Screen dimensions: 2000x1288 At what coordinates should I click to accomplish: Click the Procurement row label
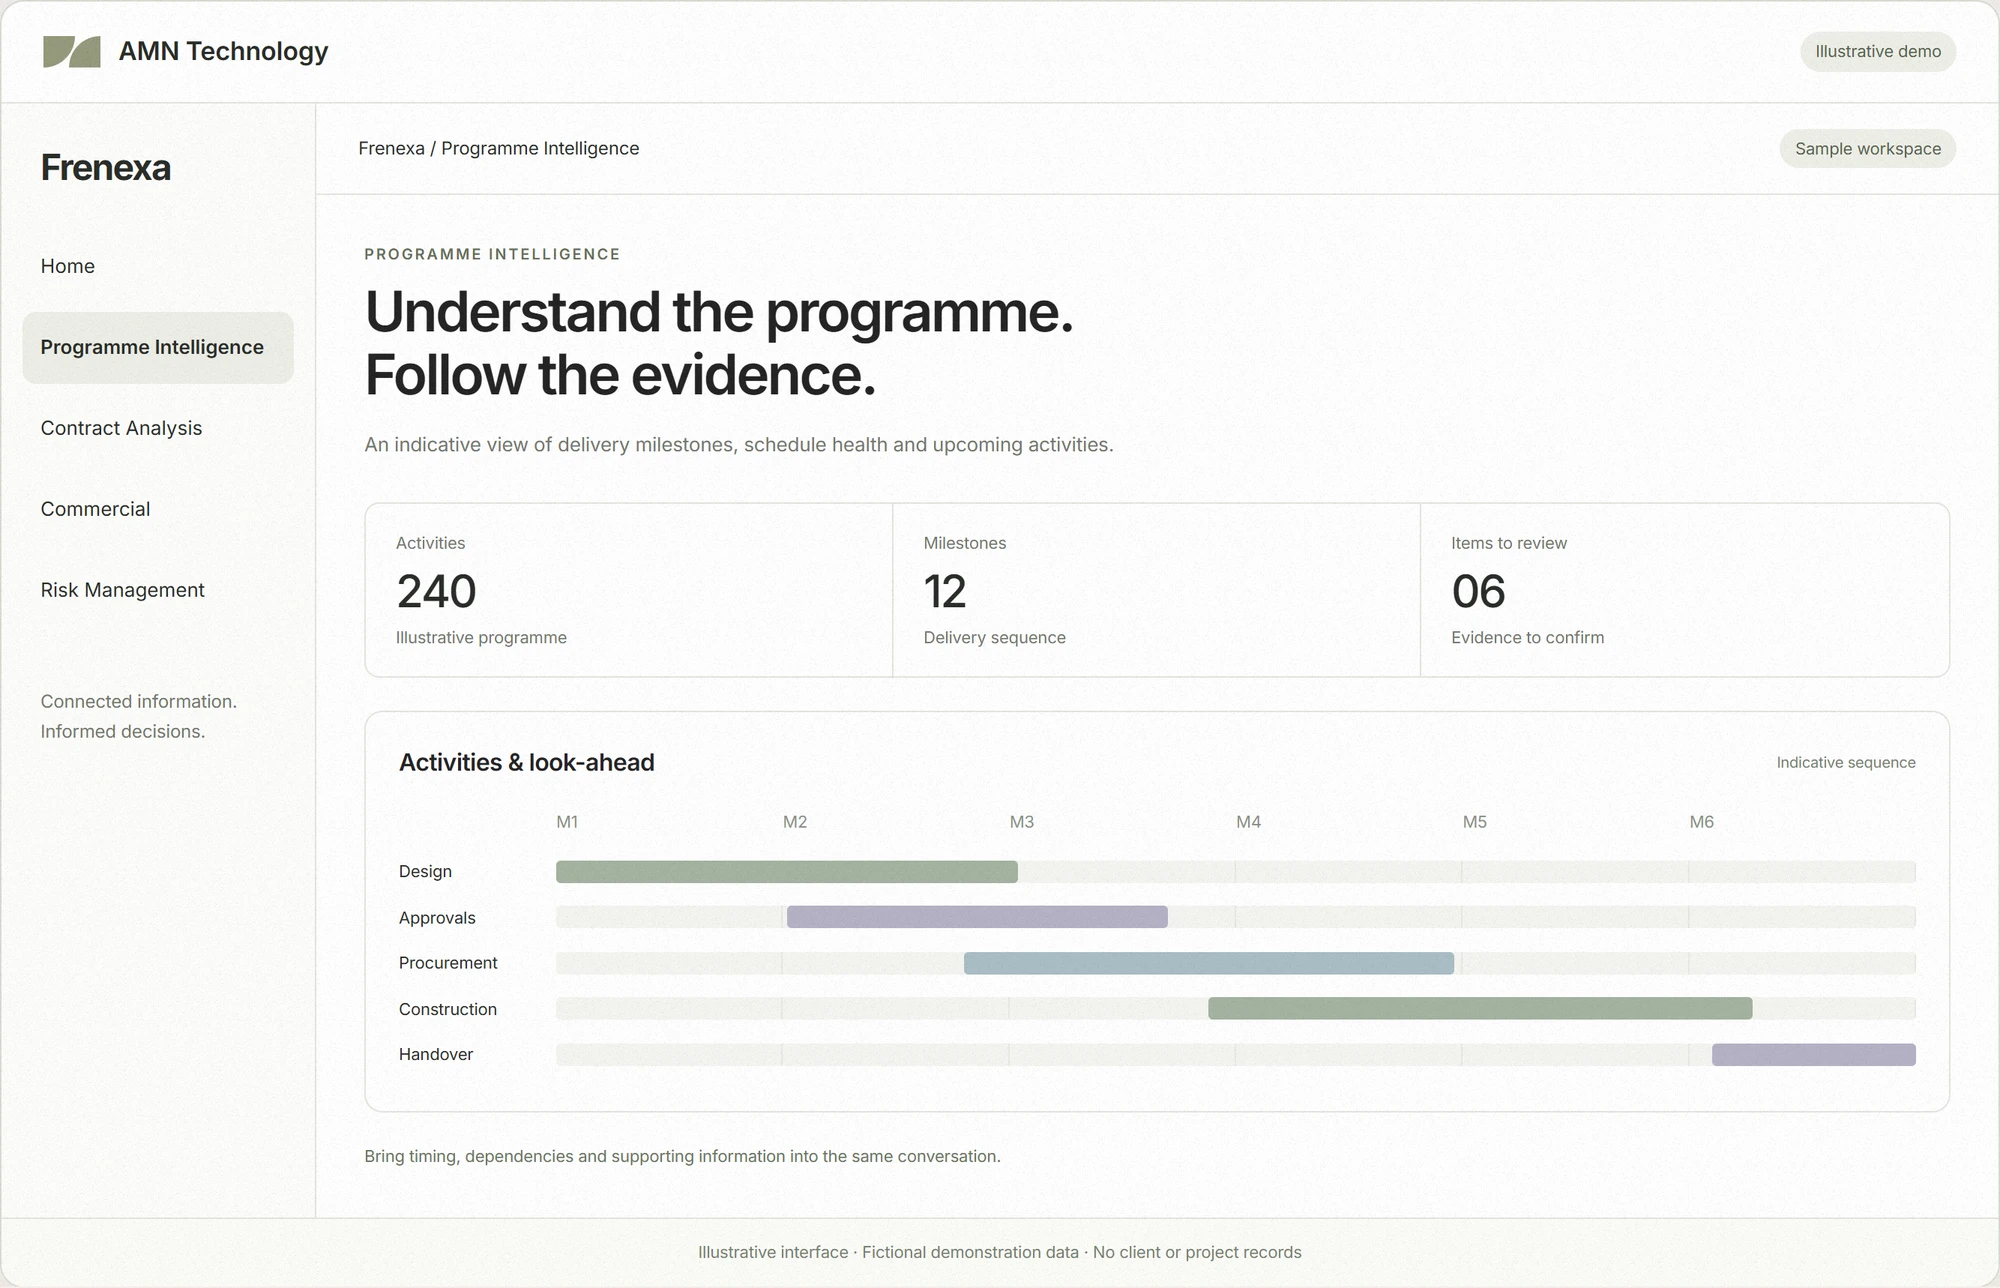click(448, 963)
